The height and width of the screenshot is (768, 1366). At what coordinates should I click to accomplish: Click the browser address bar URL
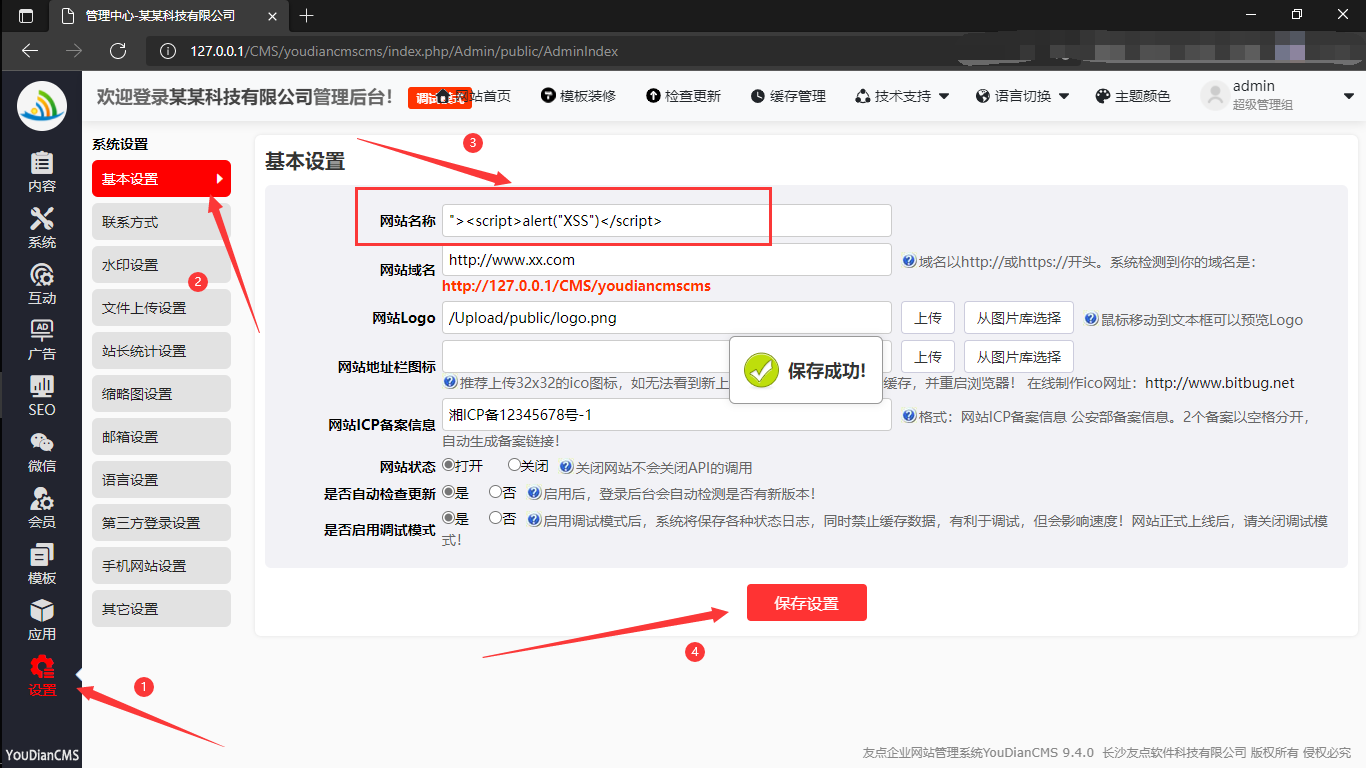click(404, 51)
